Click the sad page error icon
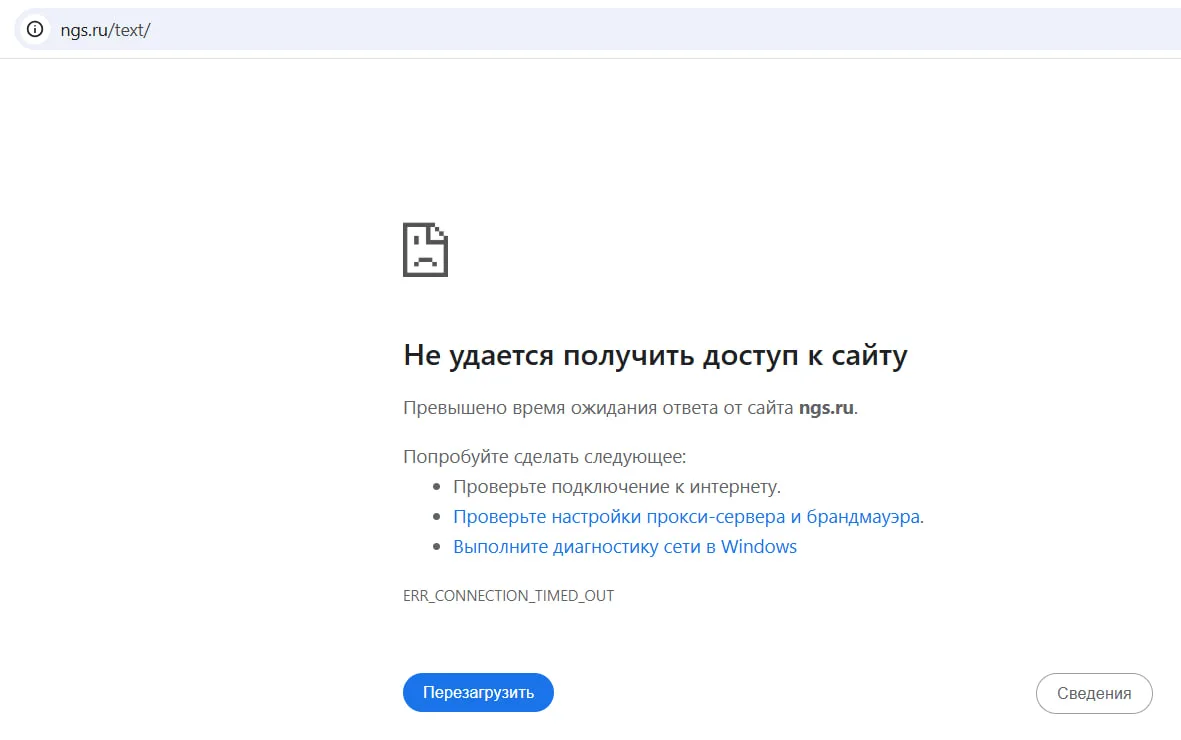The image size is (1181, 740). click(x=426, y=249)
